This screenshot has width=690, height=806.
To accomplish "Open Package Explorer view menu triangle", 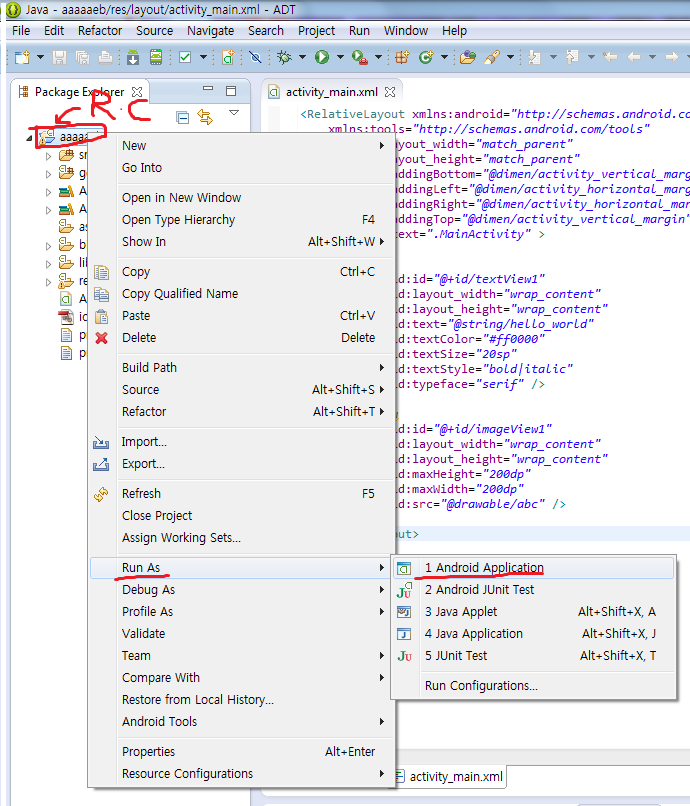I will 234,114.
